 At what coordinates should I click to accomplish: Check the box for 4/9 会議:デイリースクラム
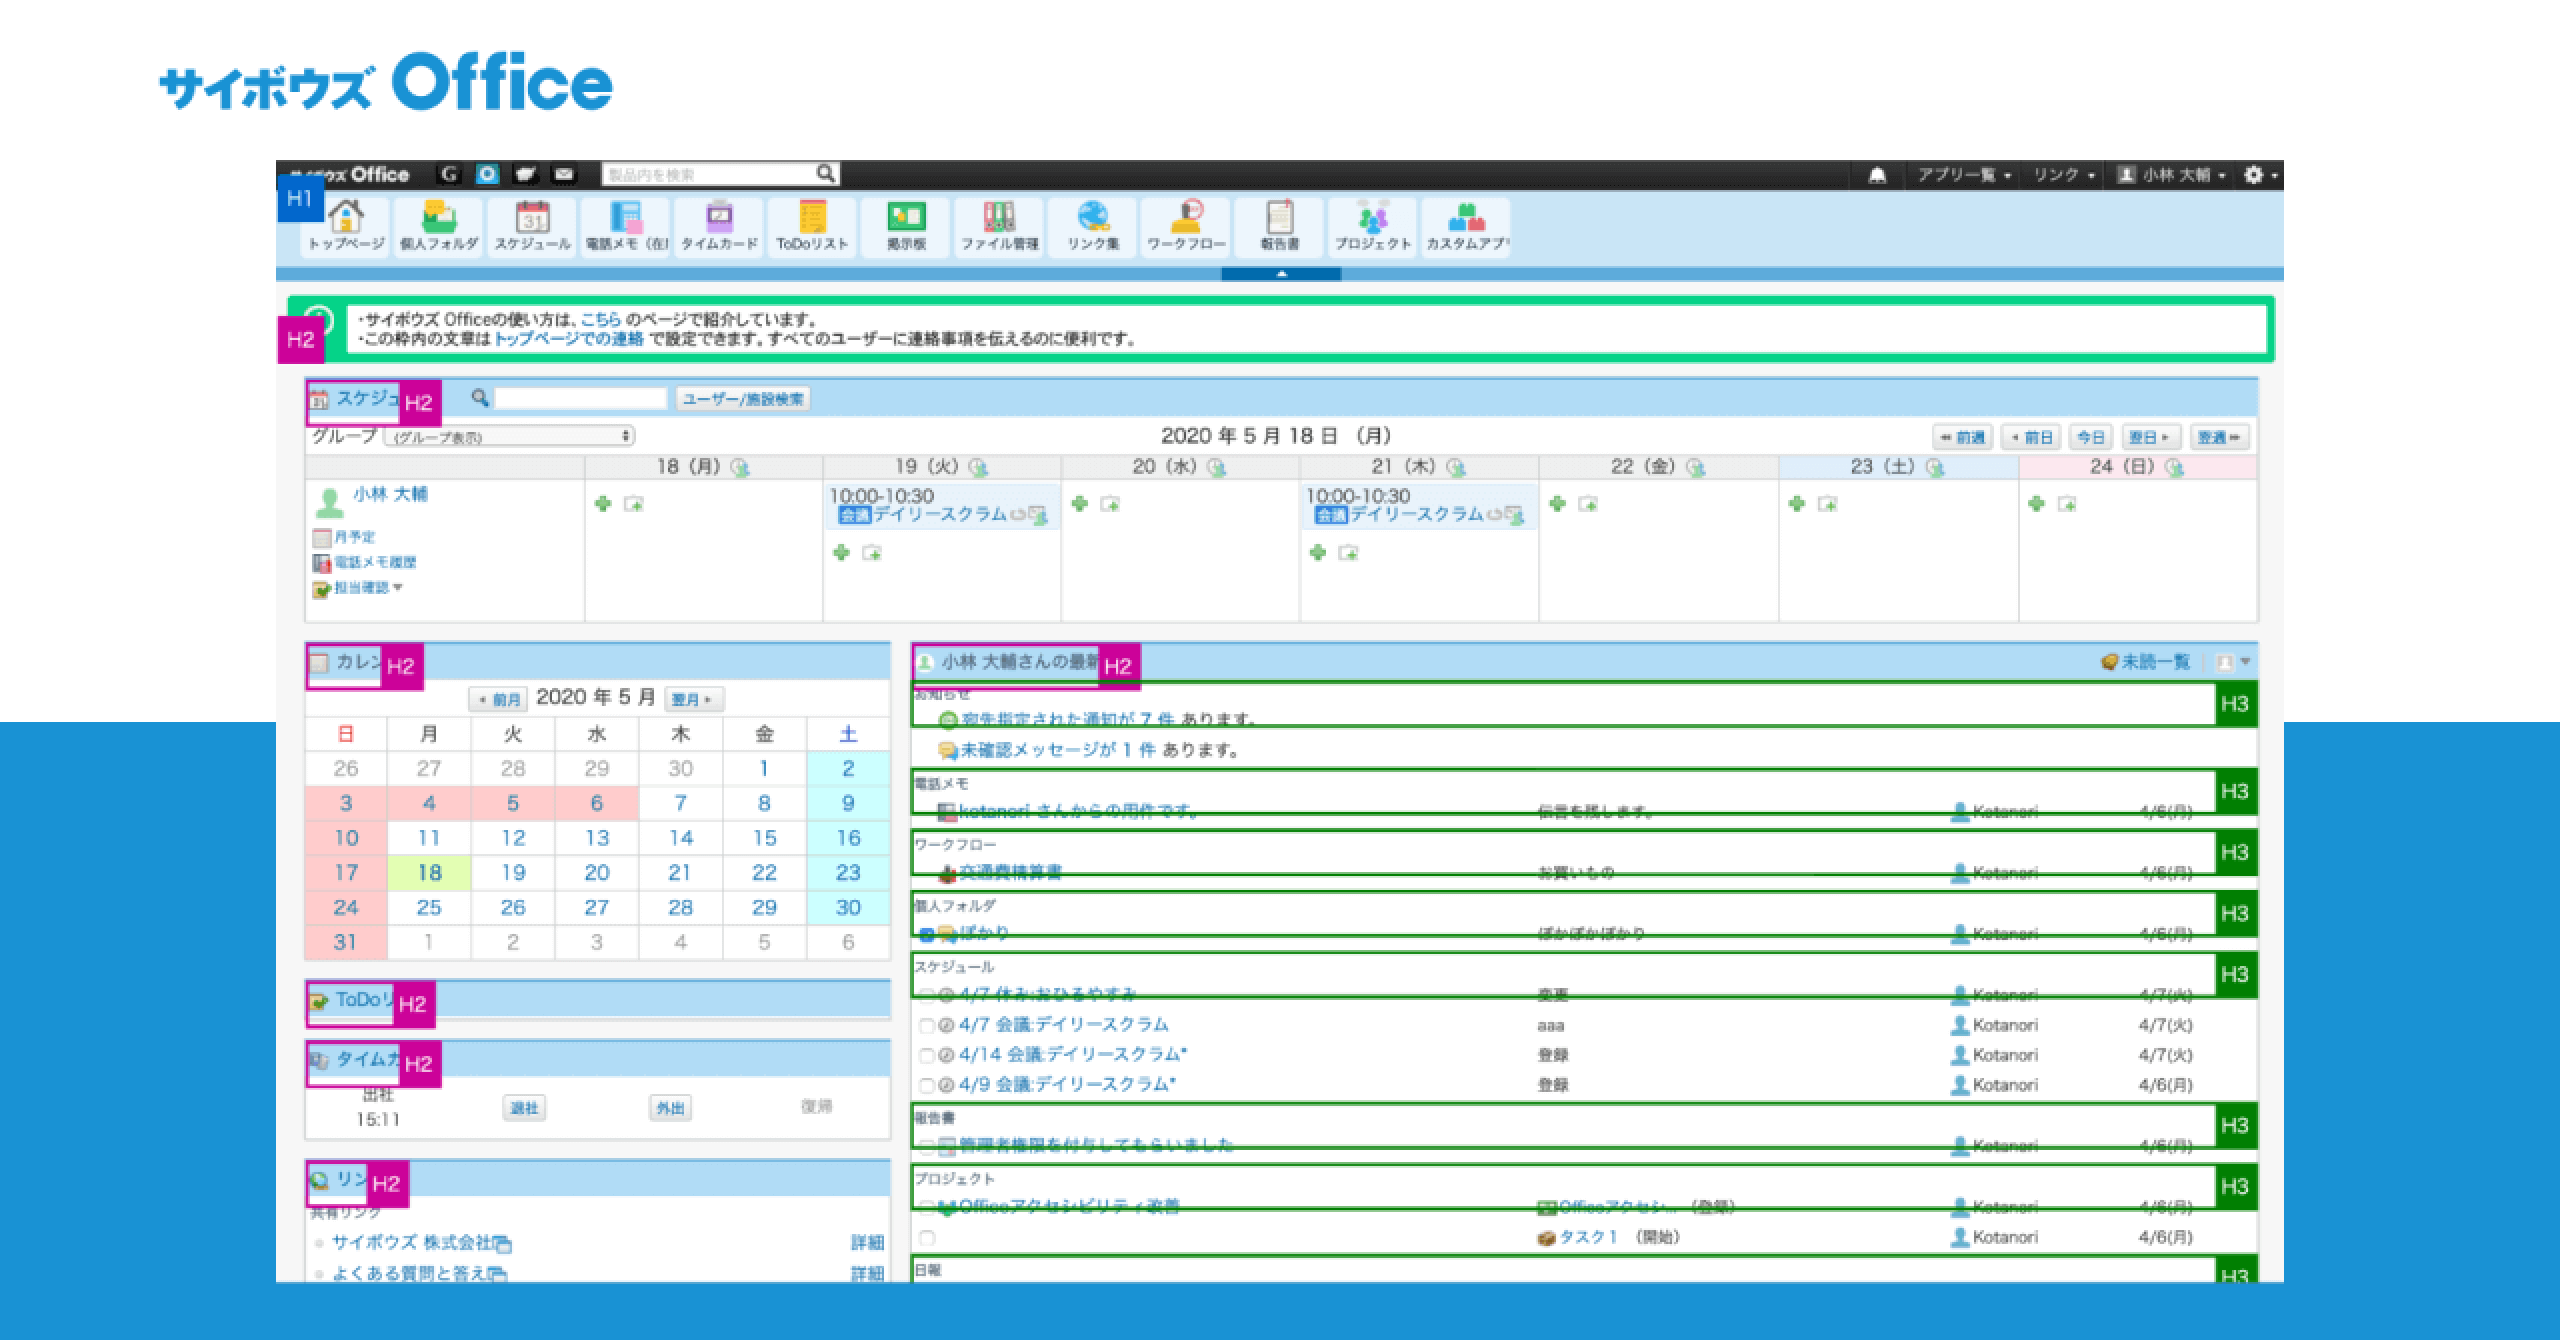coord(927,1086)
